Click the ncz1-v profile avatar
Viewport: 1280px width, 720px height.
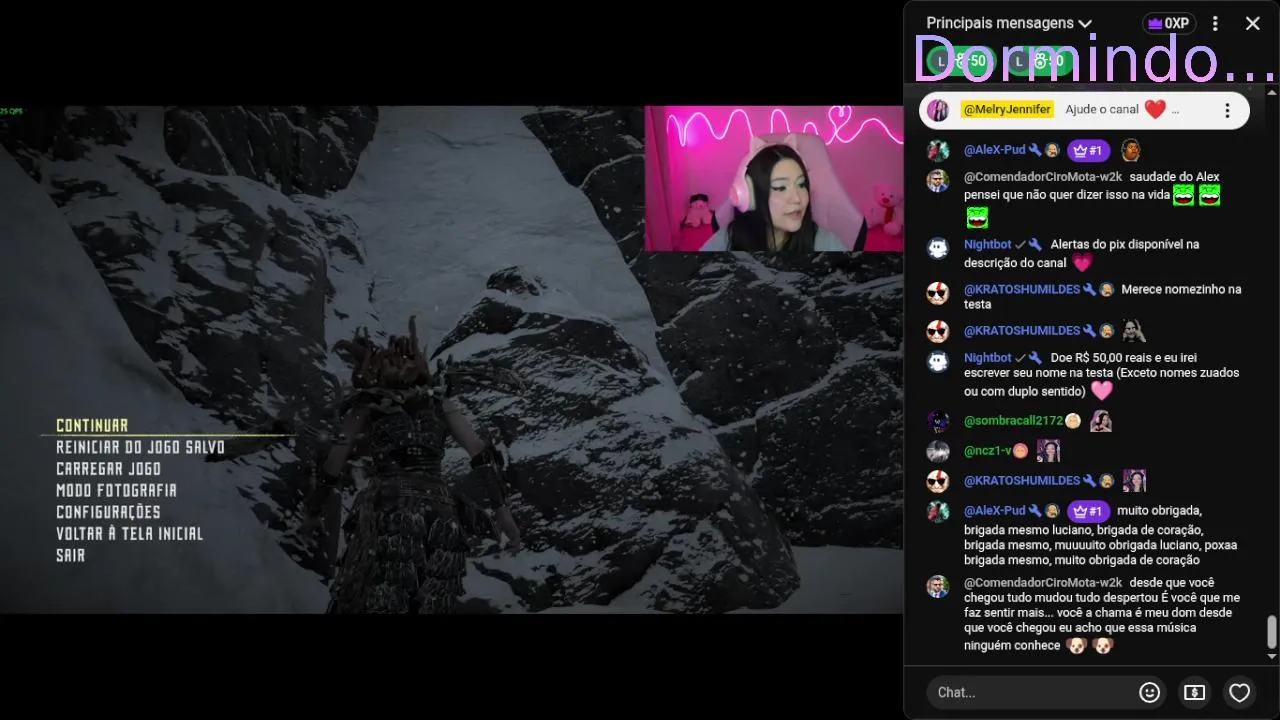[x=938, y=451]
